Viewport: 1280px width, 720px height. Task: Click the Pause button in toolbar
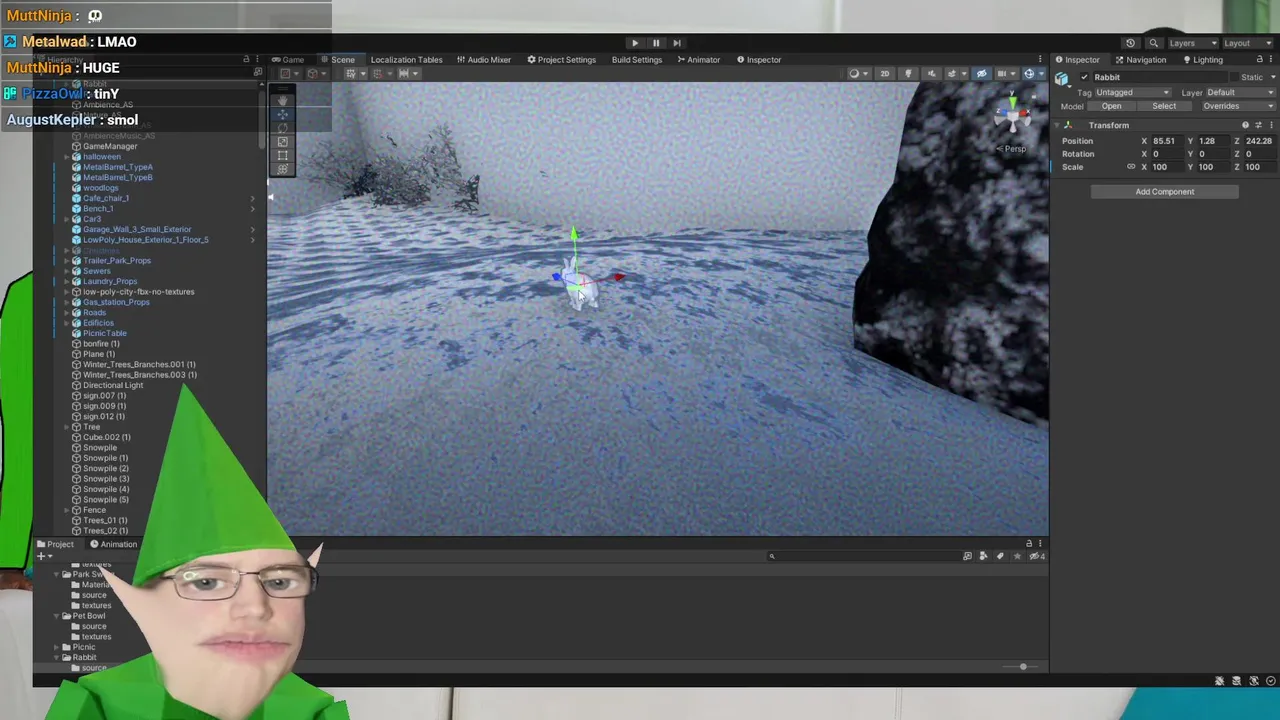coord(656,43)
